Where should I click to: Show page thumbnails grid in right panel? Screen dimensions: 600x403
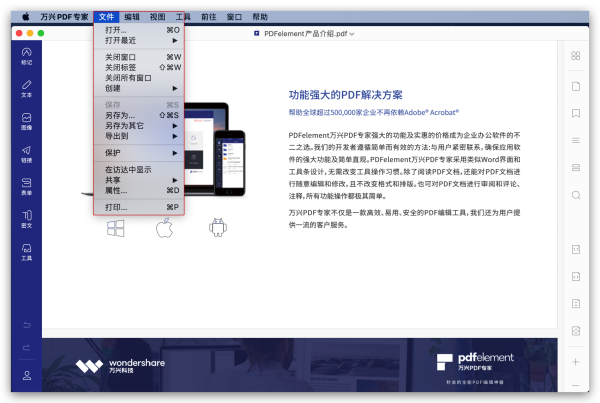click(576, 56)
